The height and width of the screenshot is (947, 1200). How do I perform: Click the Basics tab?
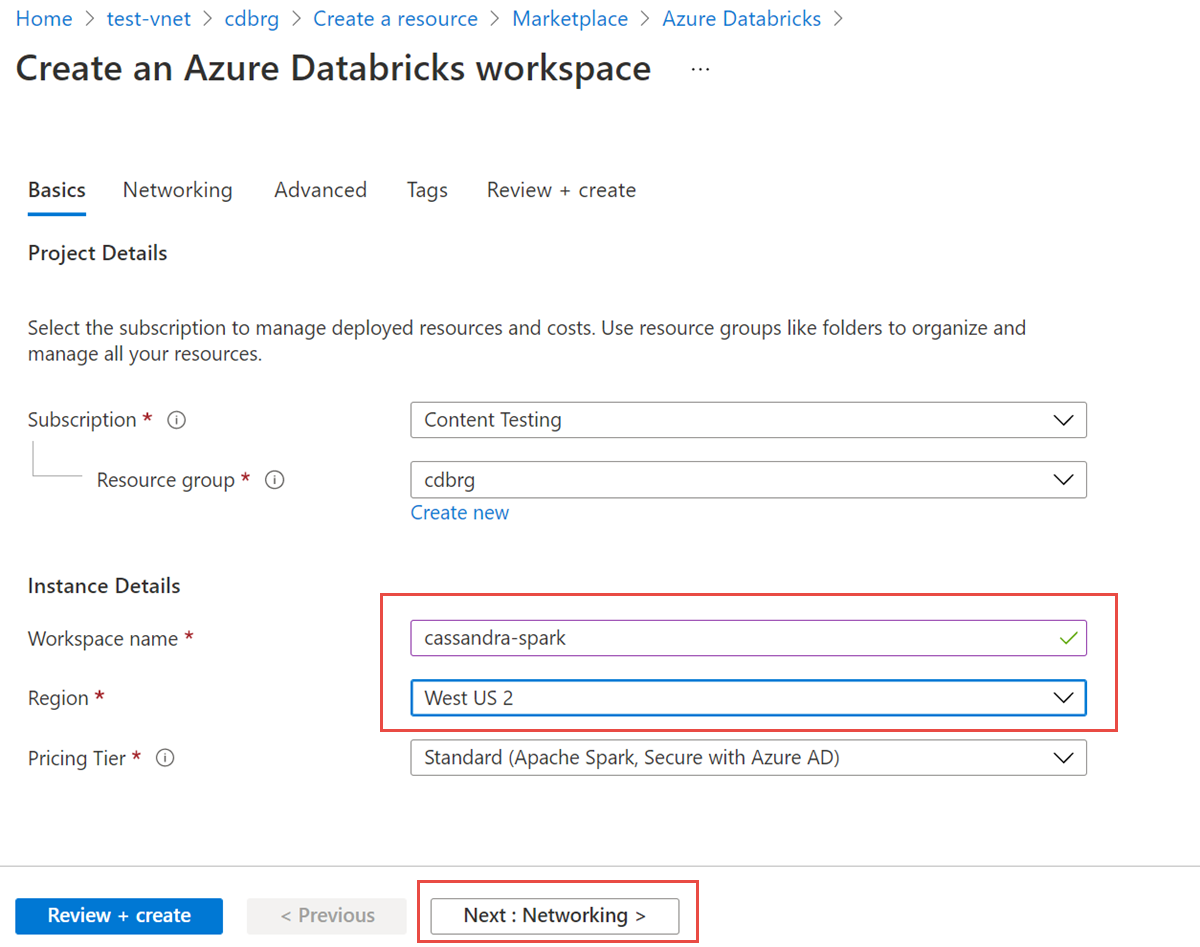click(x=56, y=190)
